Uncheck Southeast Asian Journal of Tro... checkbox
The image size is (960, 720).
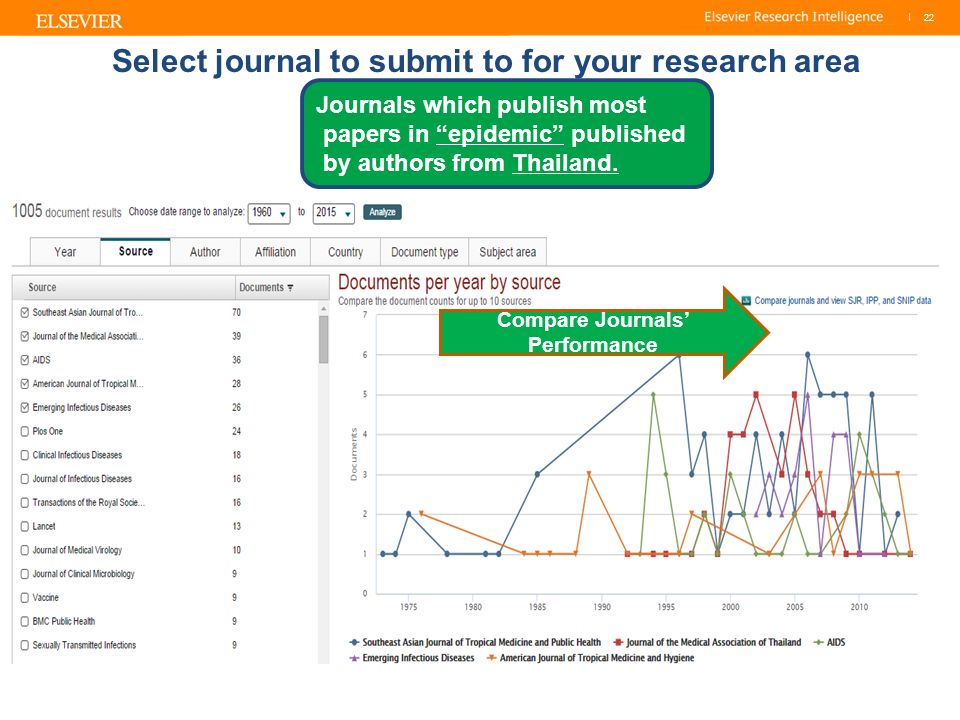24,312
